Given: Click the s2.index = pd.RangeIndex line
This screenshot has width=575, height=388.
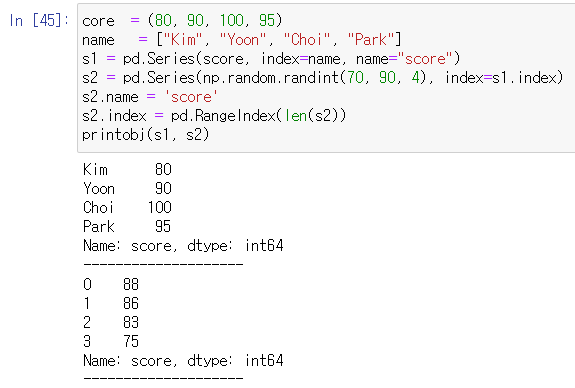Looking at the screenshot, I should tap(214, 116).
